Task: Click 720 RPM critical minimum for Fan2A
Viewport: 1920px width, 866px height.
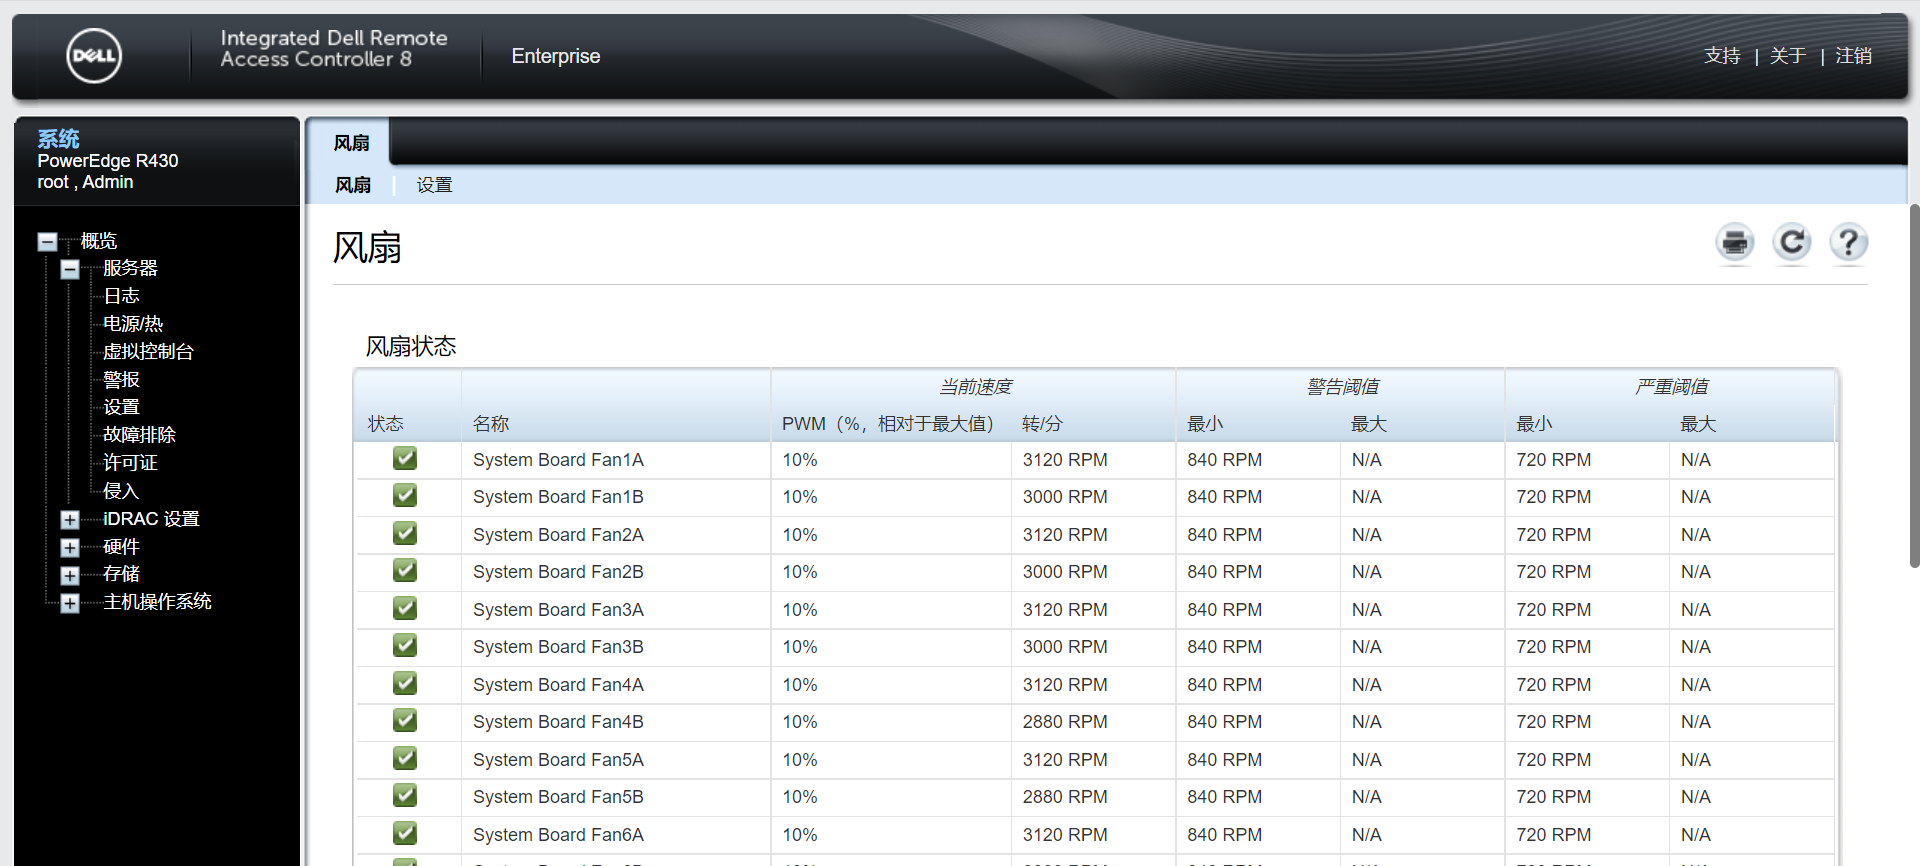Action: 1553,535
